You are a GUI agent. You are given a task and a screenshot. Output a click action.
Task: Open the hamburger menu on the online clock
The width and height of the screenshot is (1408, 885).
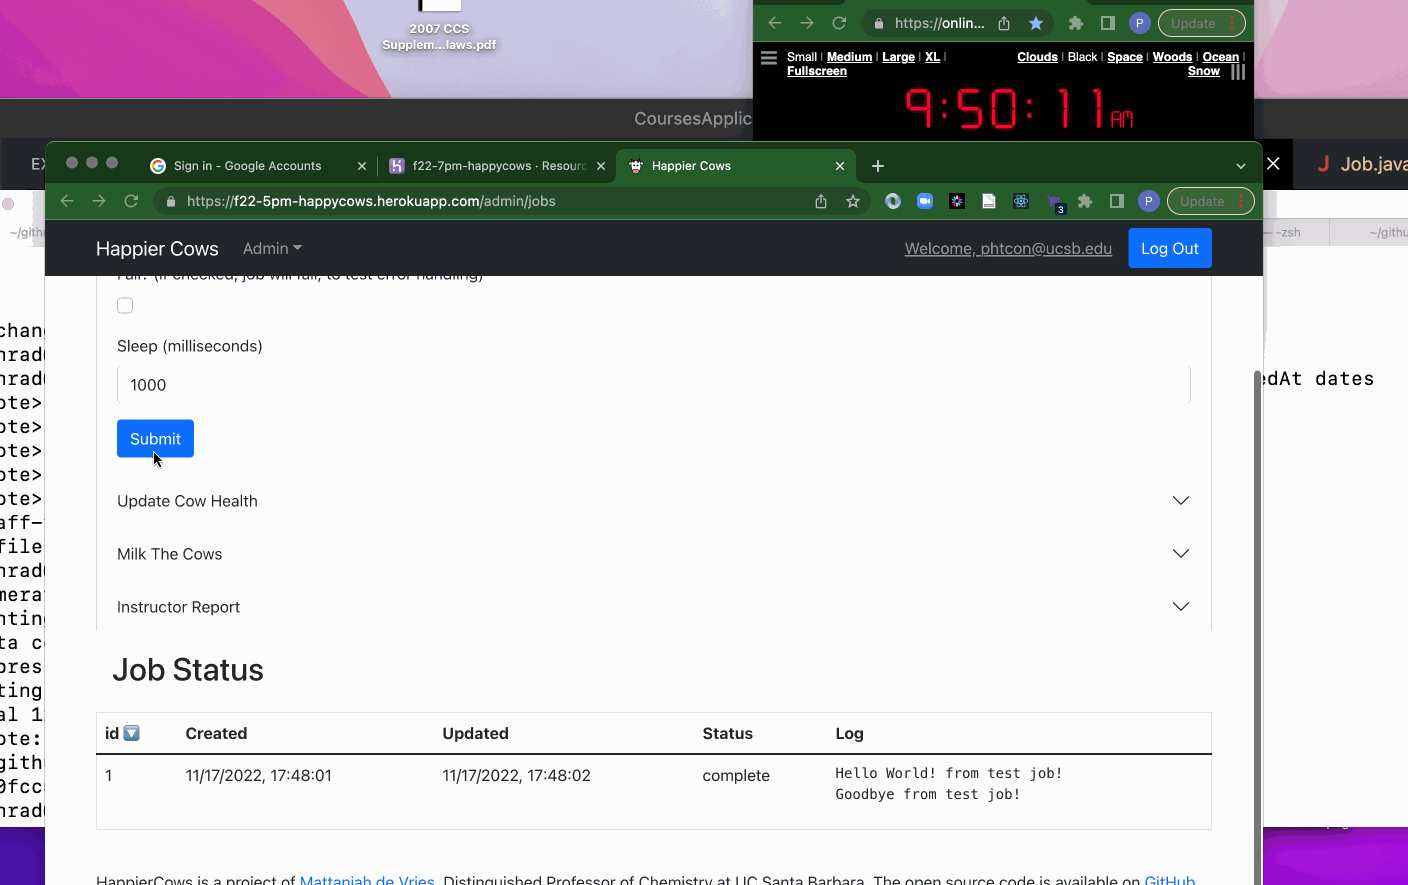click(x=768, y=57)
